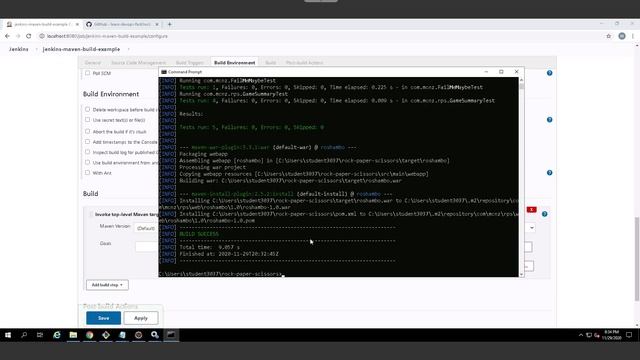The image size is (640, 360).
Task: Go to the Jenkins home breadcrumb
Action: pos(19,49)
